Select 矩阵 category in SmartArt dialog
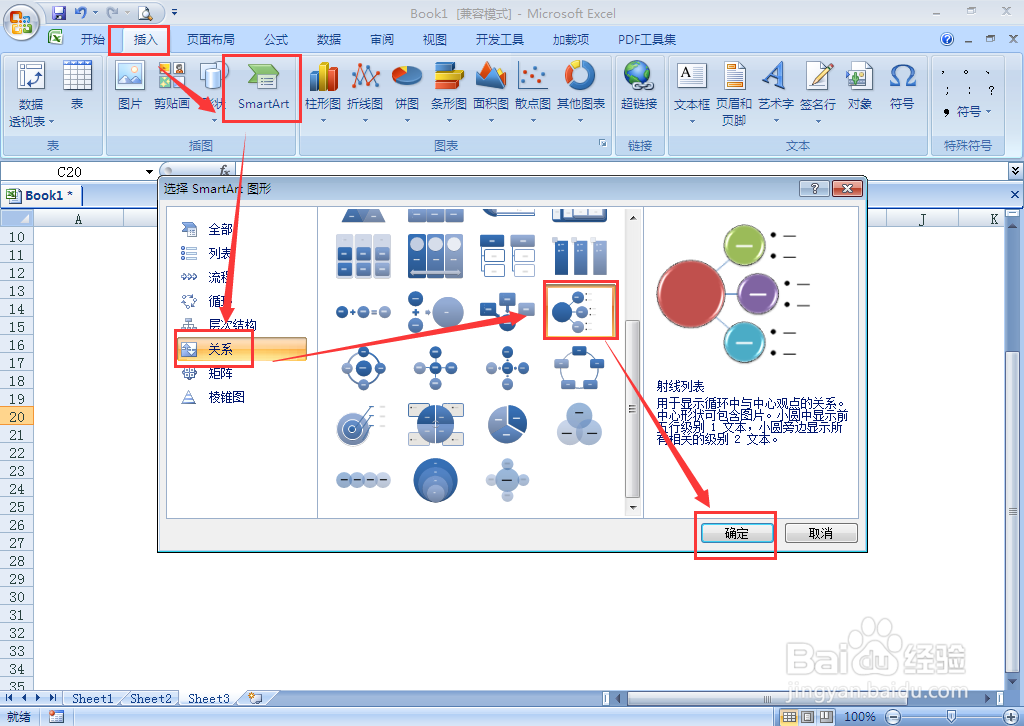The width and height of the screenshot is (1024, 726). [220, 373]
